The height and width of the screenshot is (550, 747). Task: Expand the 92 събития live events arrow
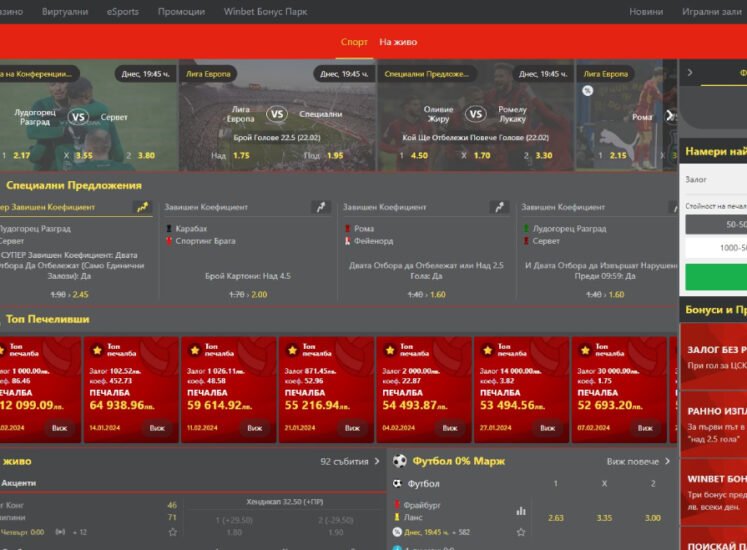376,462
